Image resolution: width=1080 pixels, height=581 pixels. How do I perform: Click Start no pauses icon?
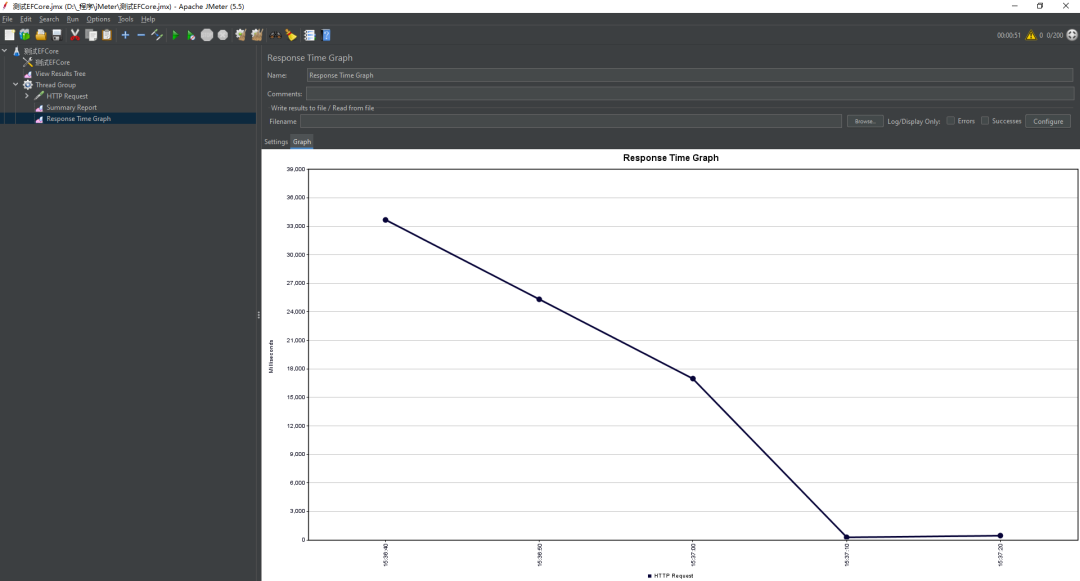click(191, 35)
